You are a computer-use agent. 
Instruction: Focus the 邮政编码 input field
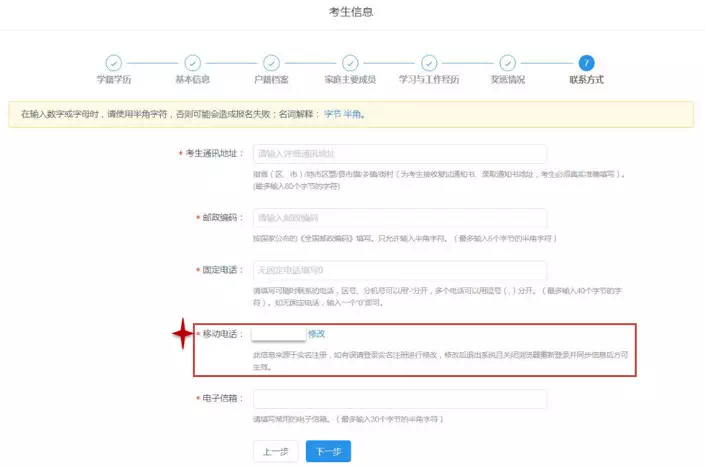click(399, 218)
